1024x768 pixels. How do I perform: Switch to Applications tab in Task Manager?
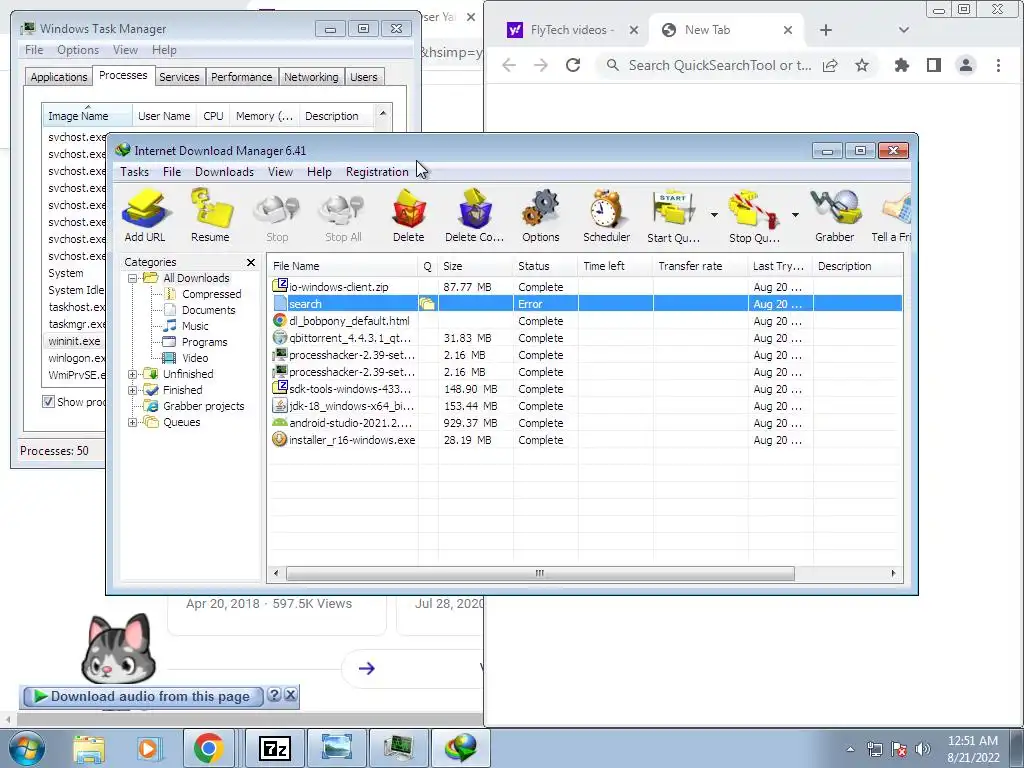[59, 77]
